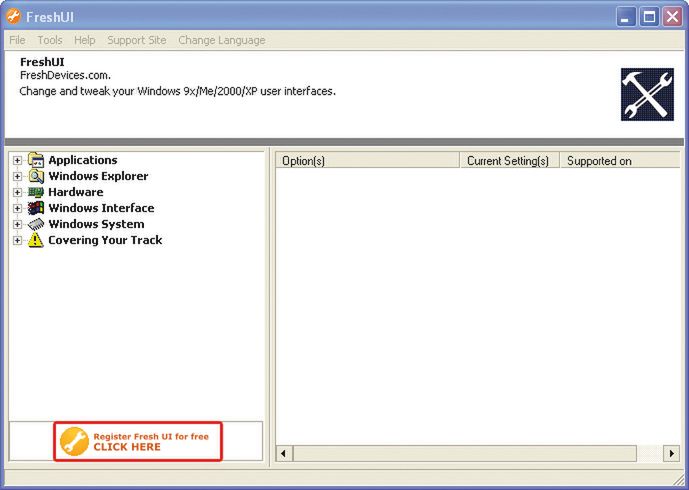
Task: Click the hammer and wrench logo image
Action: coord(647,94)
